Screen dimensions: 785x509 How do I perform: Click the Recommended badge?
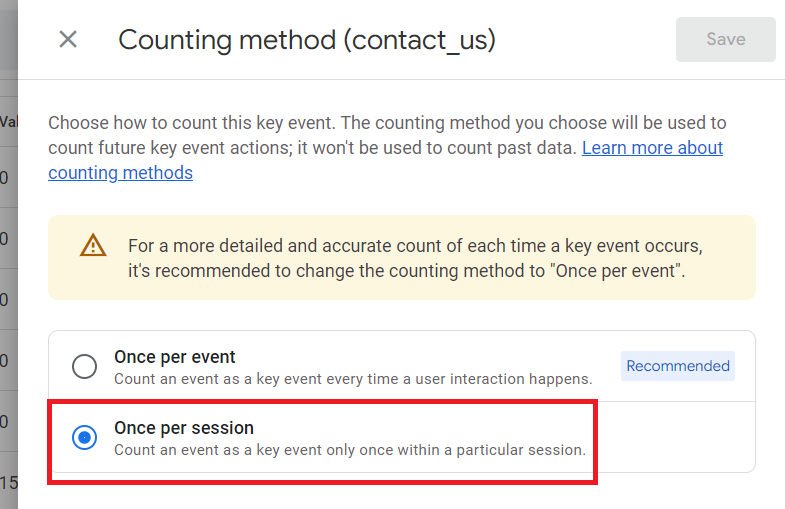678,366
